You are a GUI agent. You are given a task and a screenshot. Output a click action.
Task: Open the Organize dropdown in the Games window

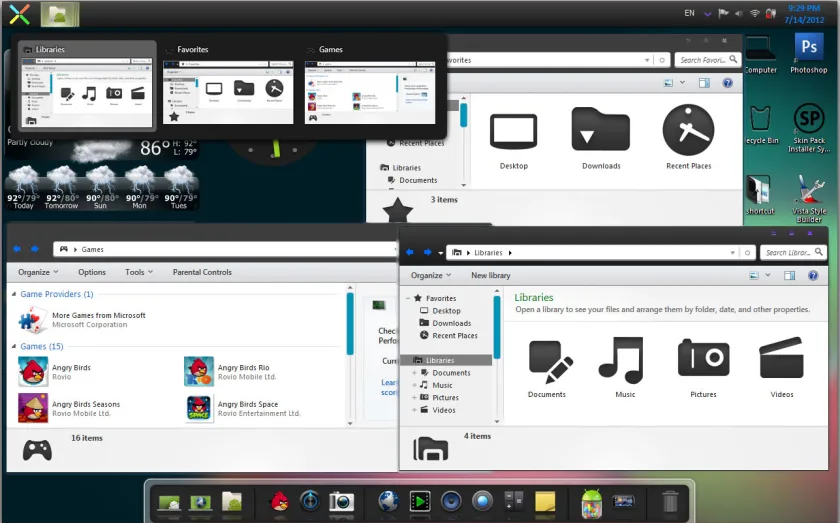38,272
